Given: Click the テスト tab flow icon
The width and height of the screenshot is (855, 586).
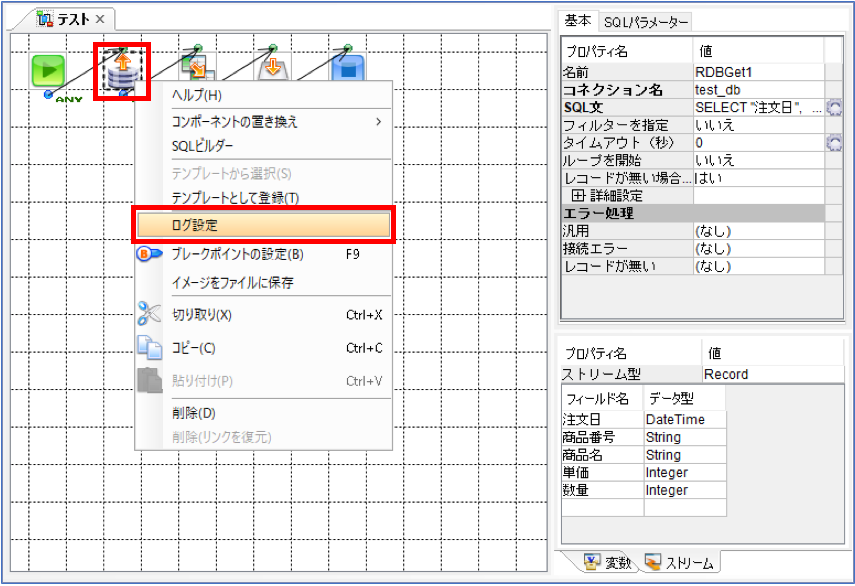Looking at the screenshot, I should 45,20.
